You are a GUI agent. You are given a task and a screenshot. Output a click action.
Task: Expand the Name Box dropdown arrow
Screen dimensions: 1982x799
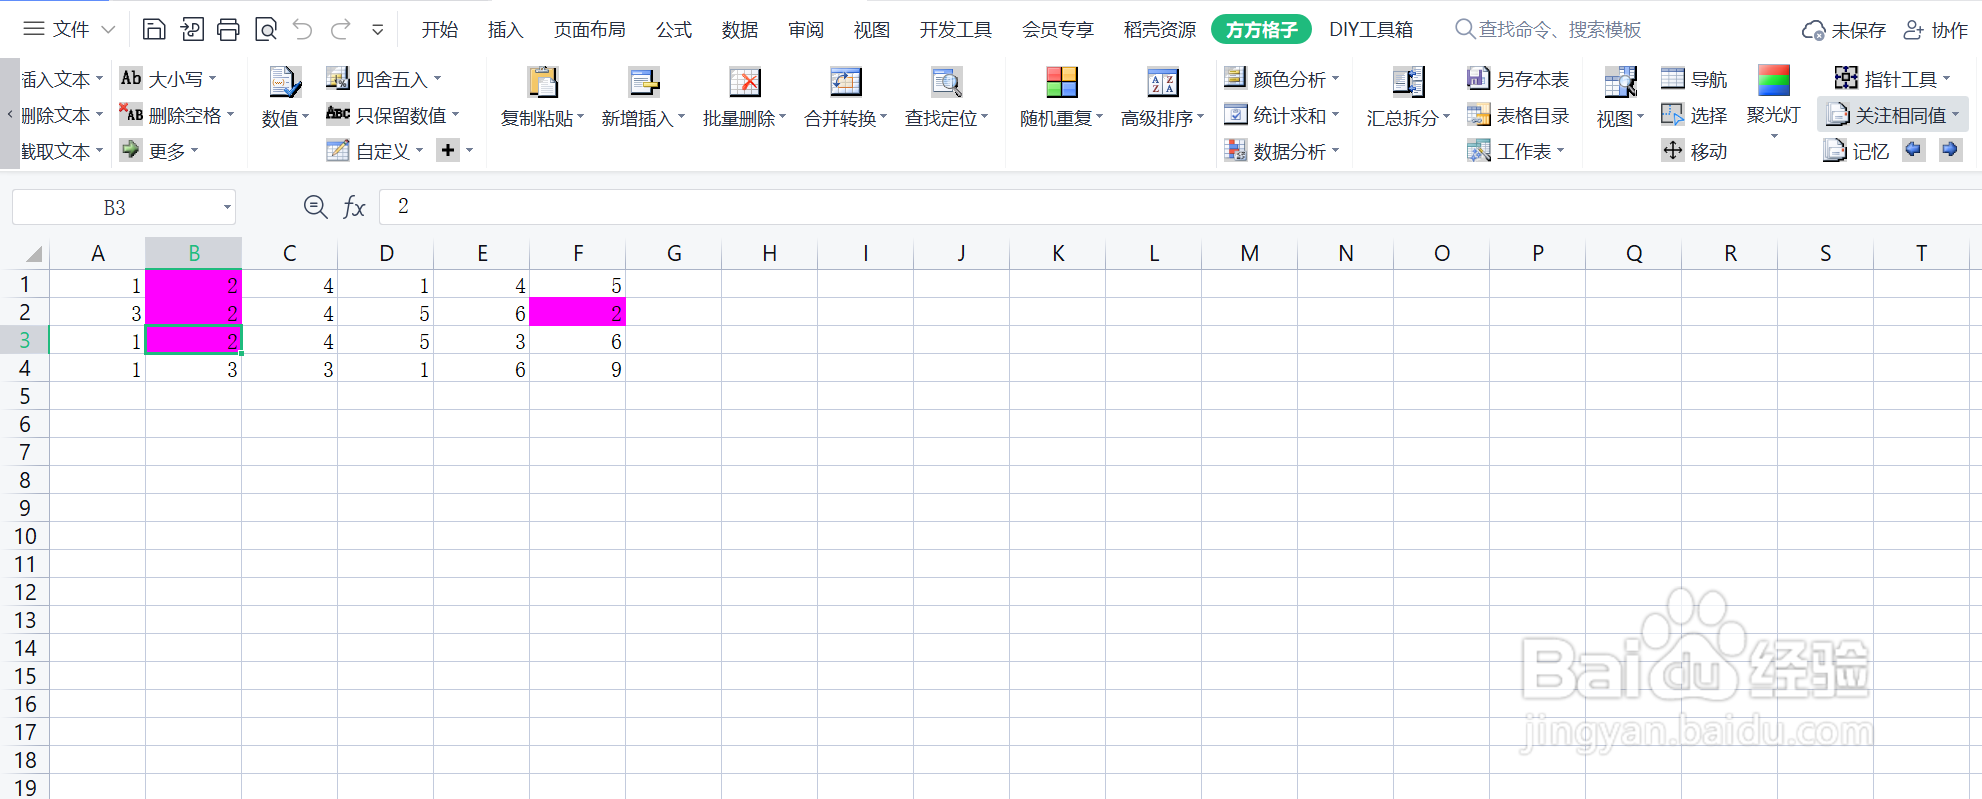(227, 208)
